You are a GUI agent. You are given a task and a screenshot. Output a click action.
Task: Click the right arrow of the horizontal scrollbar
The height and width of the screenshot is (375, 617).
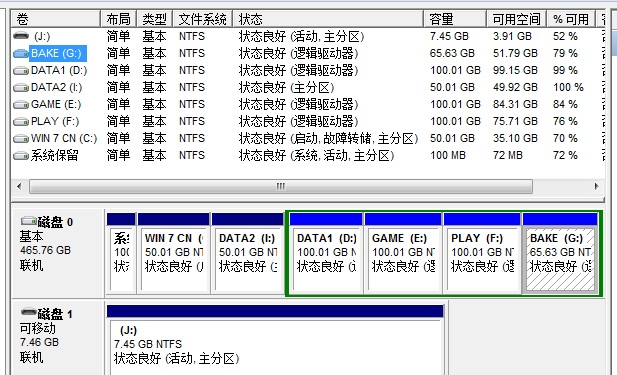[597, 186]
